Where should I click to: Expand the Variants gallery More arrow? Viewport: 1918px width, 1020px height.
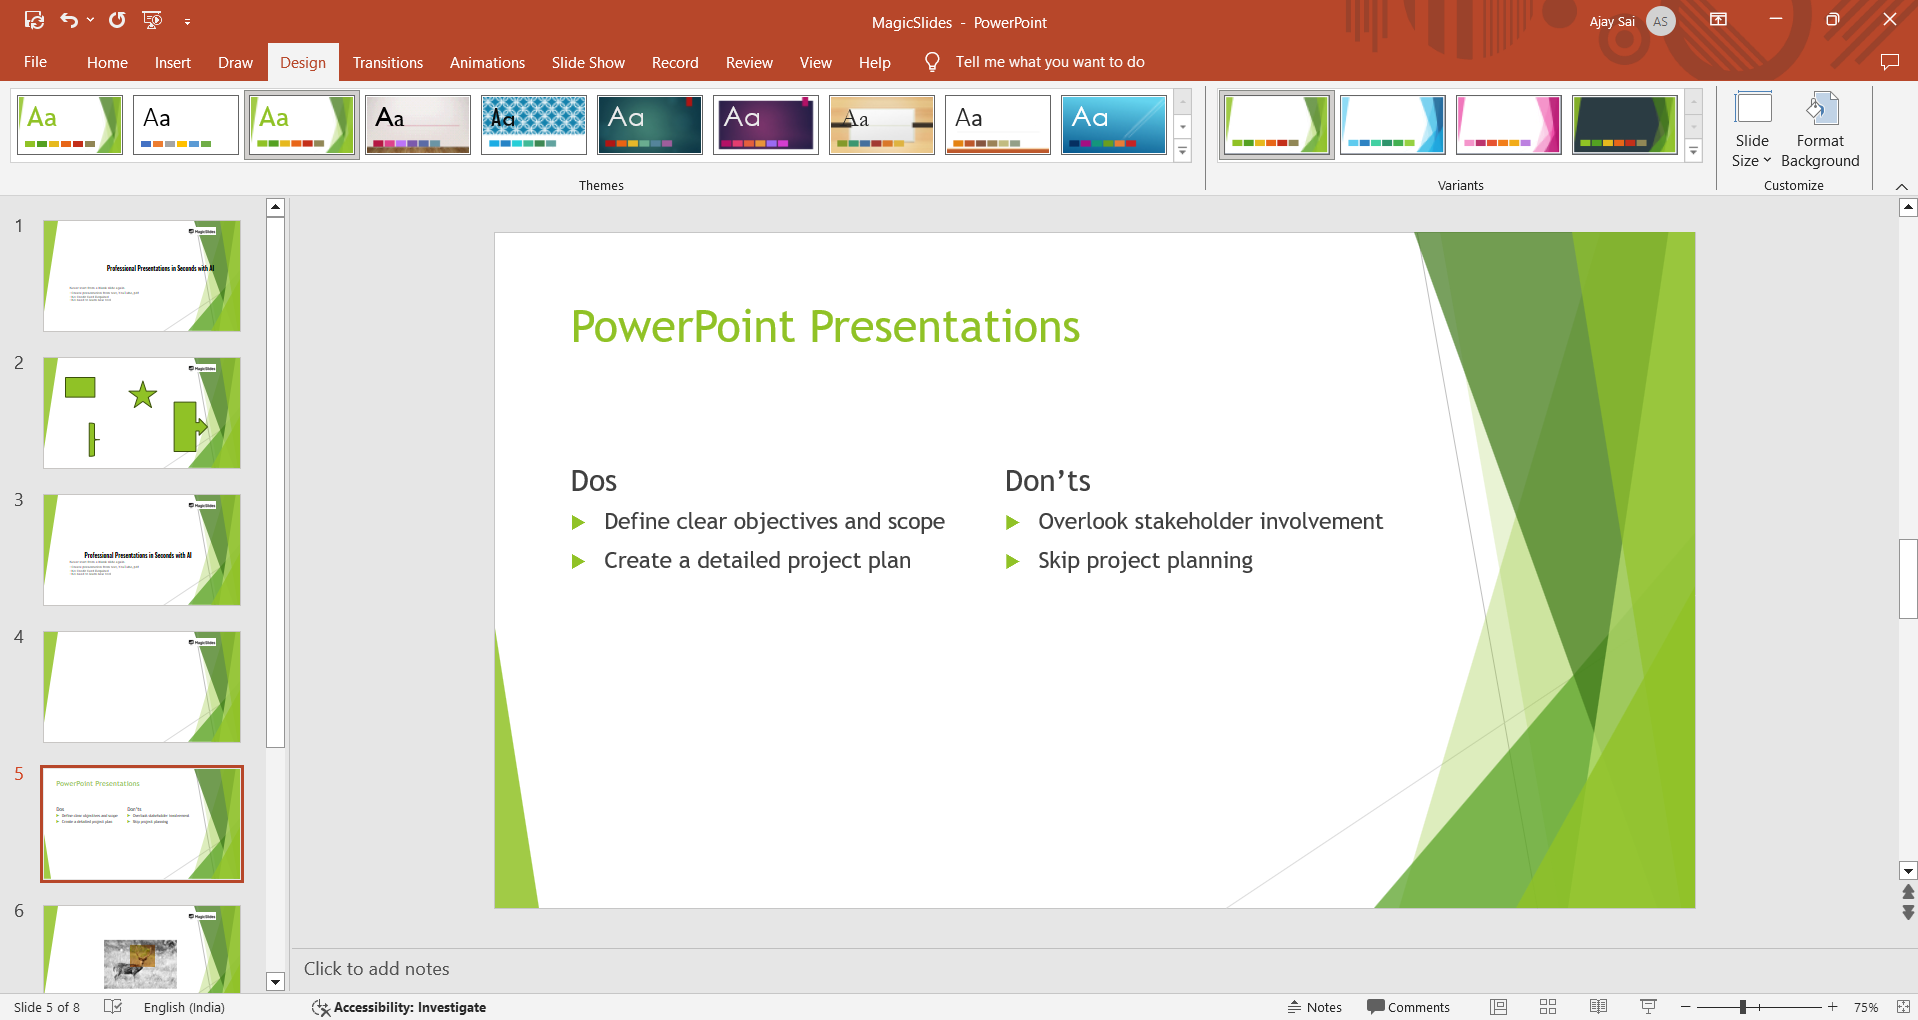(x=1693, y=152)
